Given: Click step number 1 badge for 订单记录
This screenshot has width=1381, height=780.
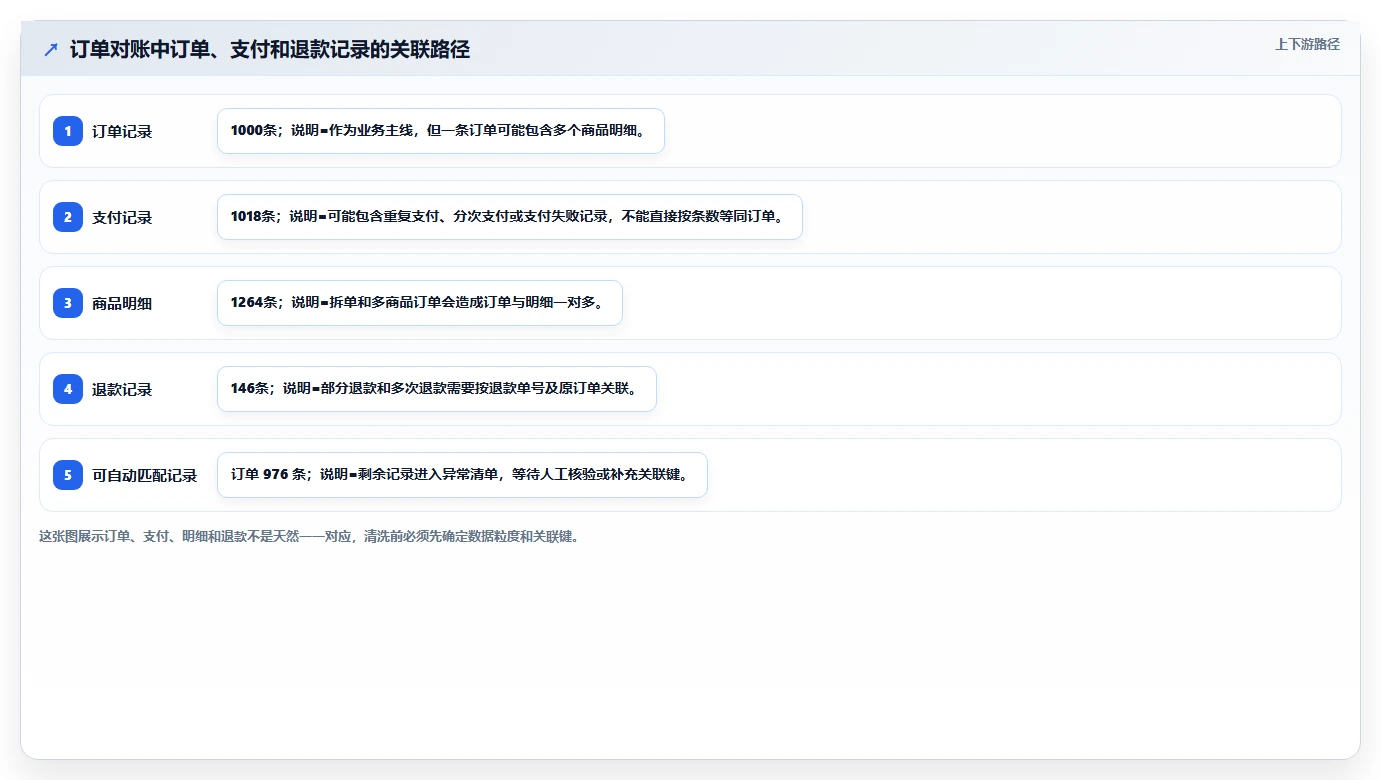Looking at the screenshot, I should point(68,131).
